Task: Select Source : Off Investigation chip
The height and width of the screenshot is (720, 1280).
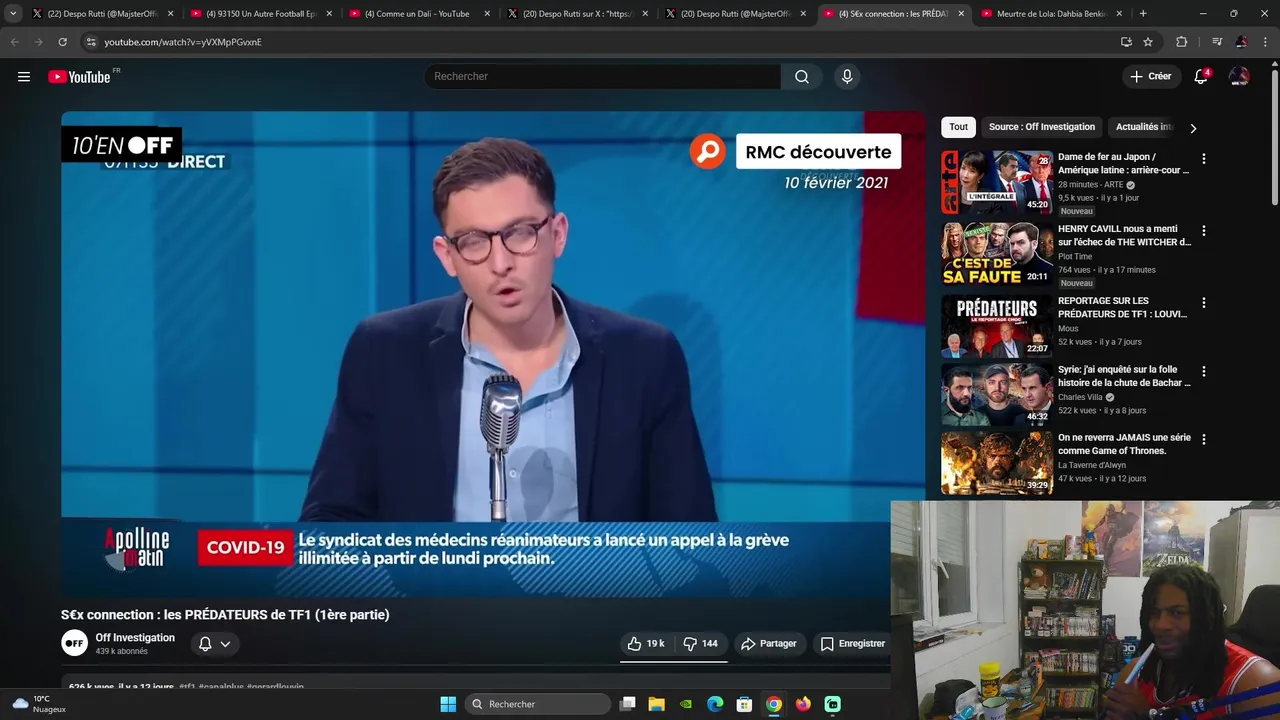Action: [1042, 127]
